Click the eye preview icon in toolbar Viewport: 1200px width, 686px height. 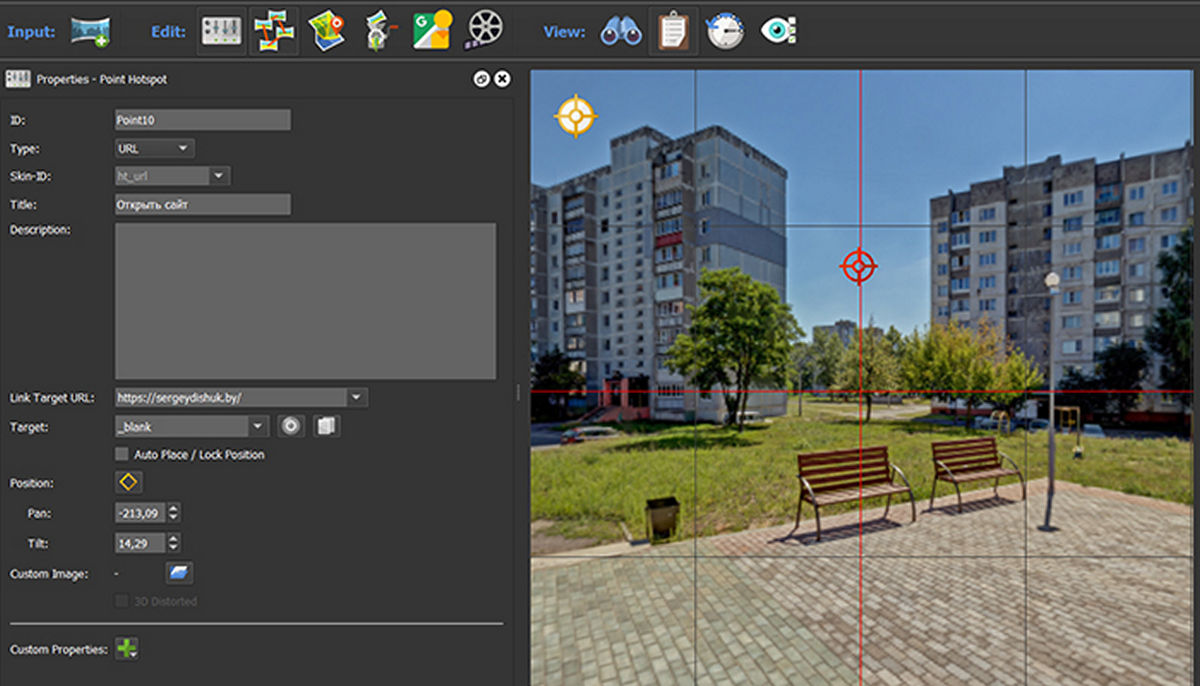[x=778, y=31]
